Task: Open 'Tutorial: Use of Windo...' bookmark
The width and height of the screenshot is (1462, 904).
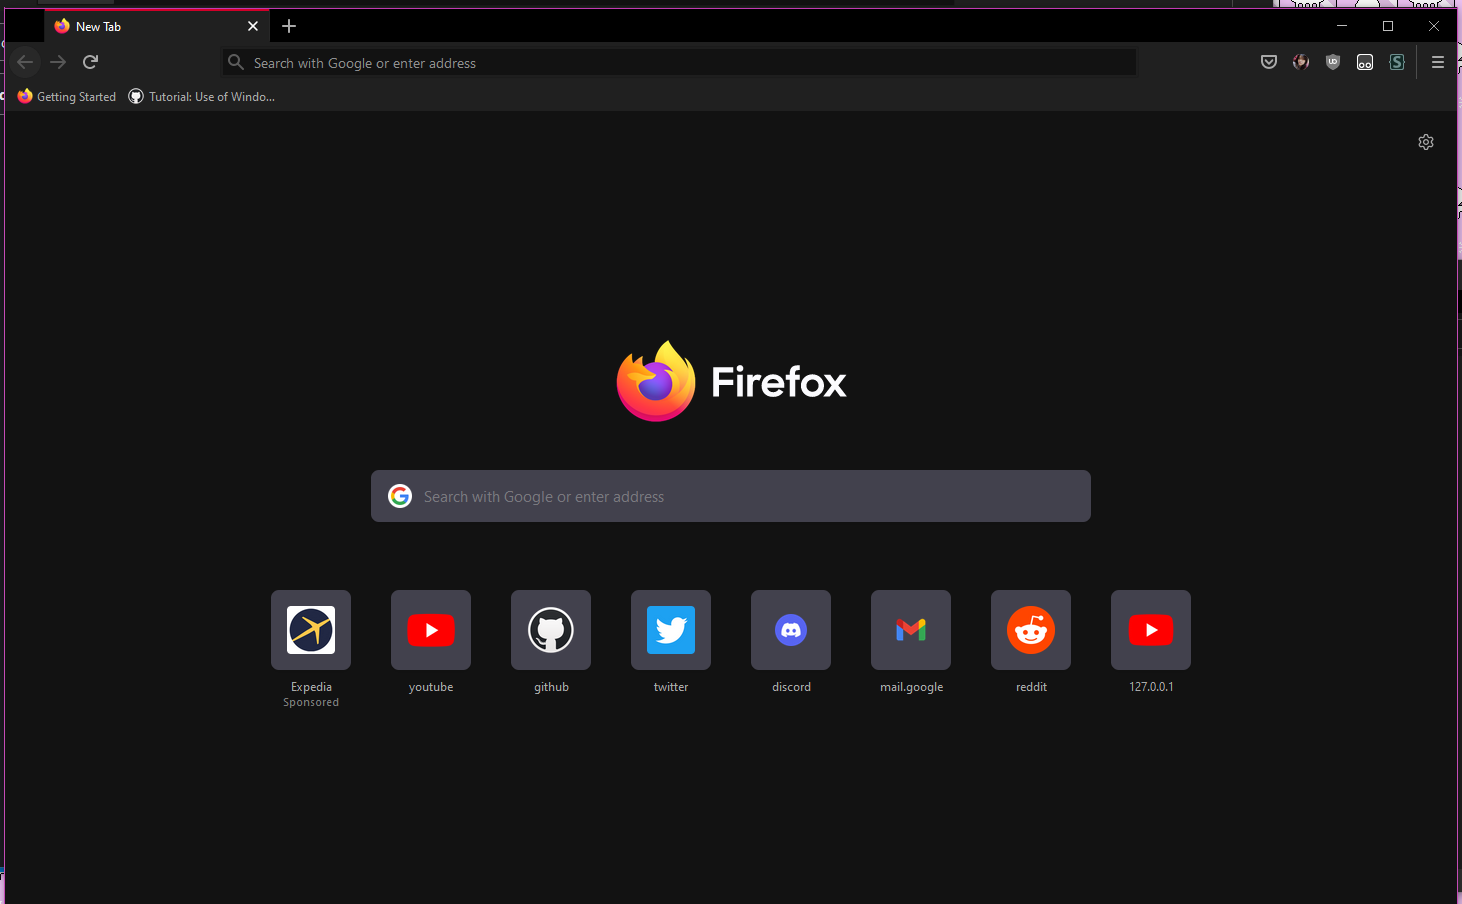Action: [x=202, y=97]
